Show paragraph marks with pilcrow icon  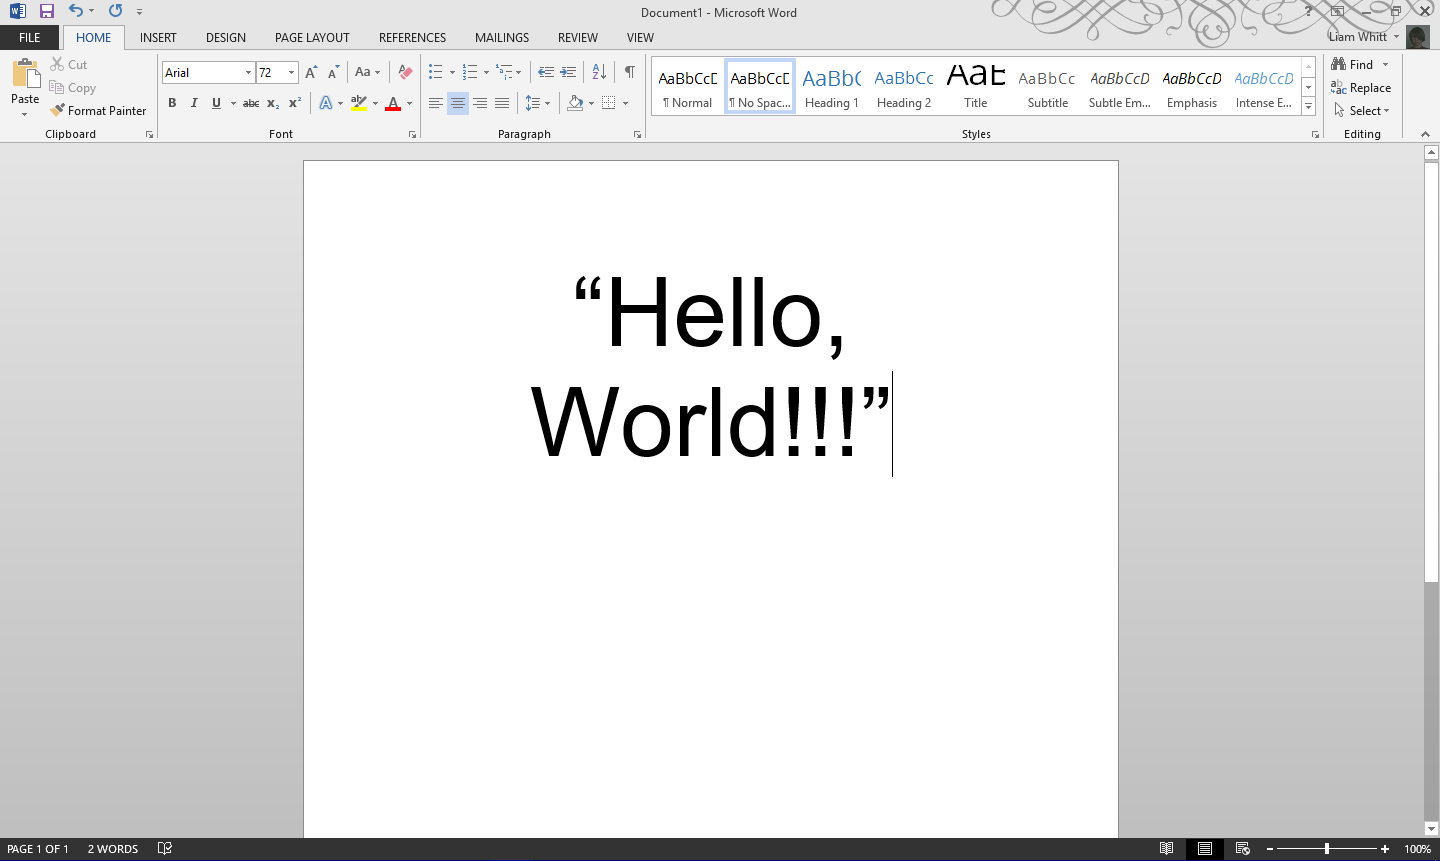pos(629,72)
